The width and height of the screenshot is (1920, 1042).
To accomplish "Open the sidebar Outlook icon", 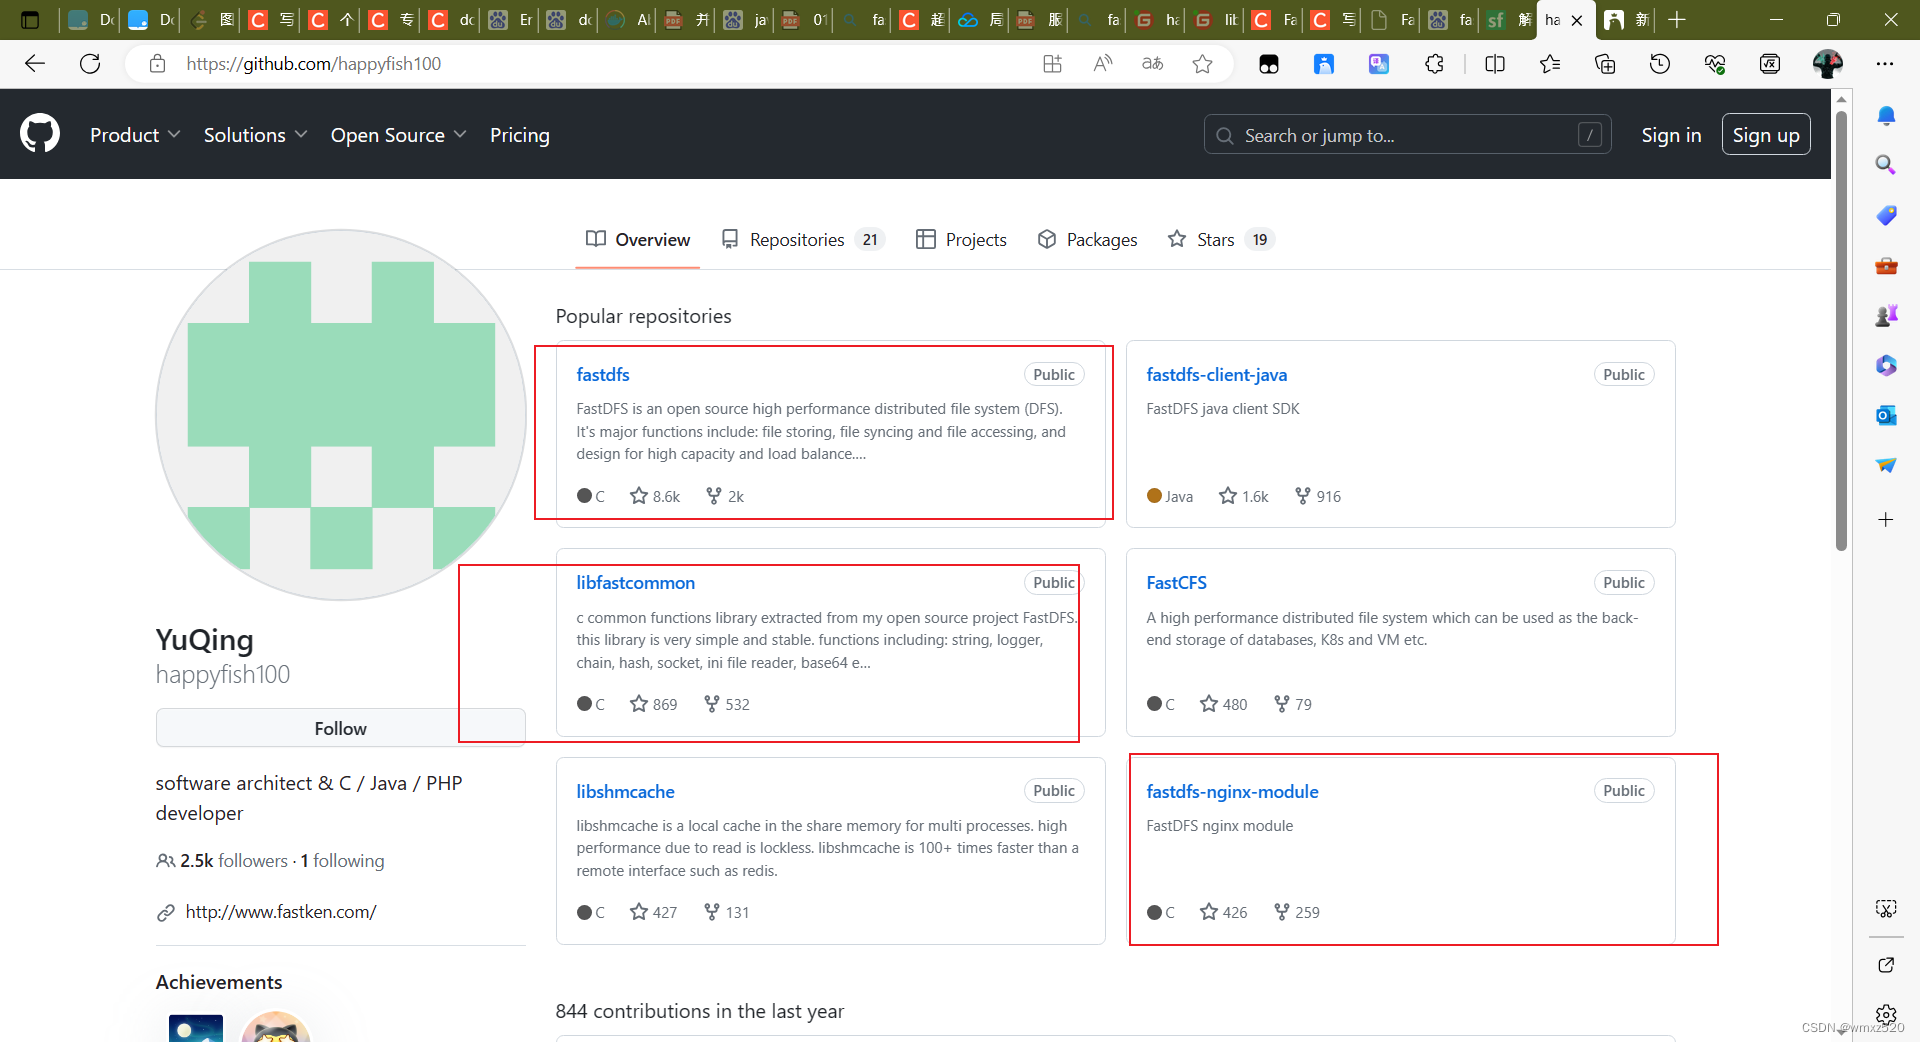I will click(x=1886, y=415).
